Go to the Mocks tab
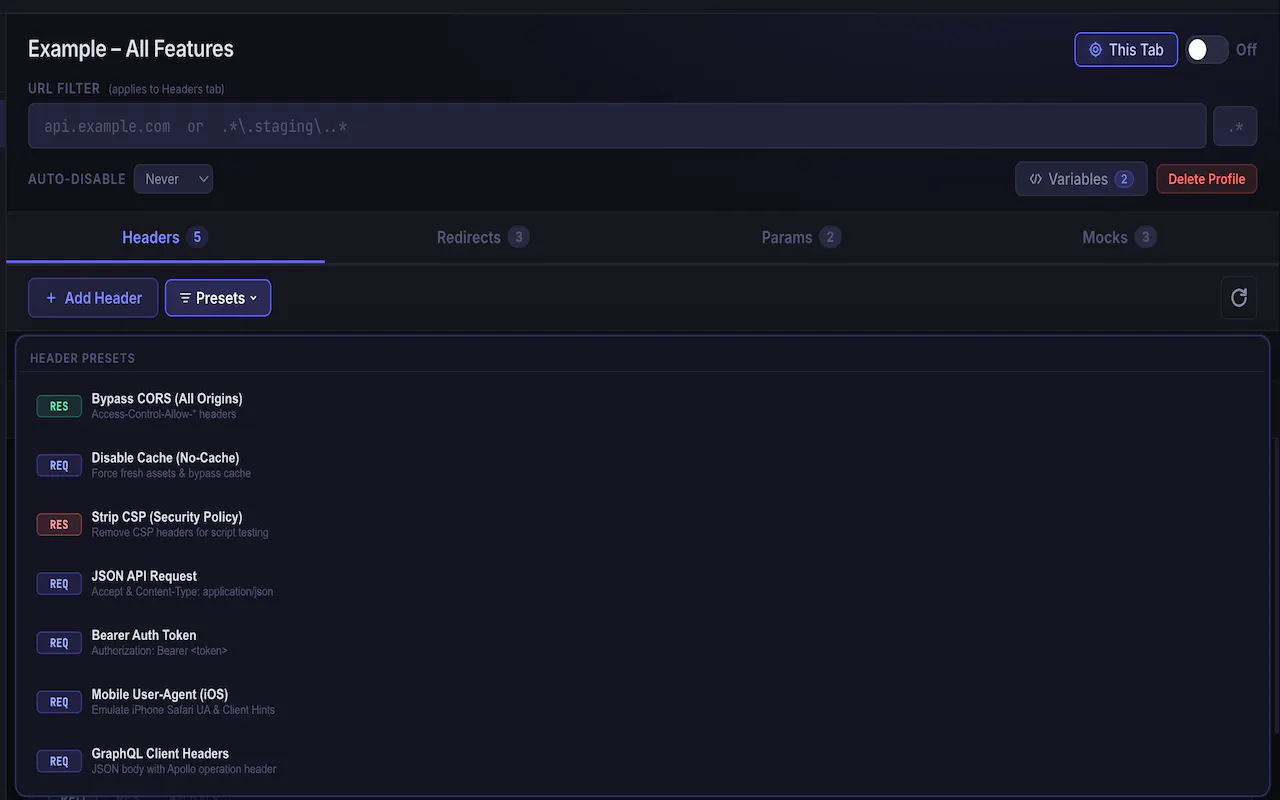Viewport: 1280px width, 800px height. click(x=1119, y=237)
